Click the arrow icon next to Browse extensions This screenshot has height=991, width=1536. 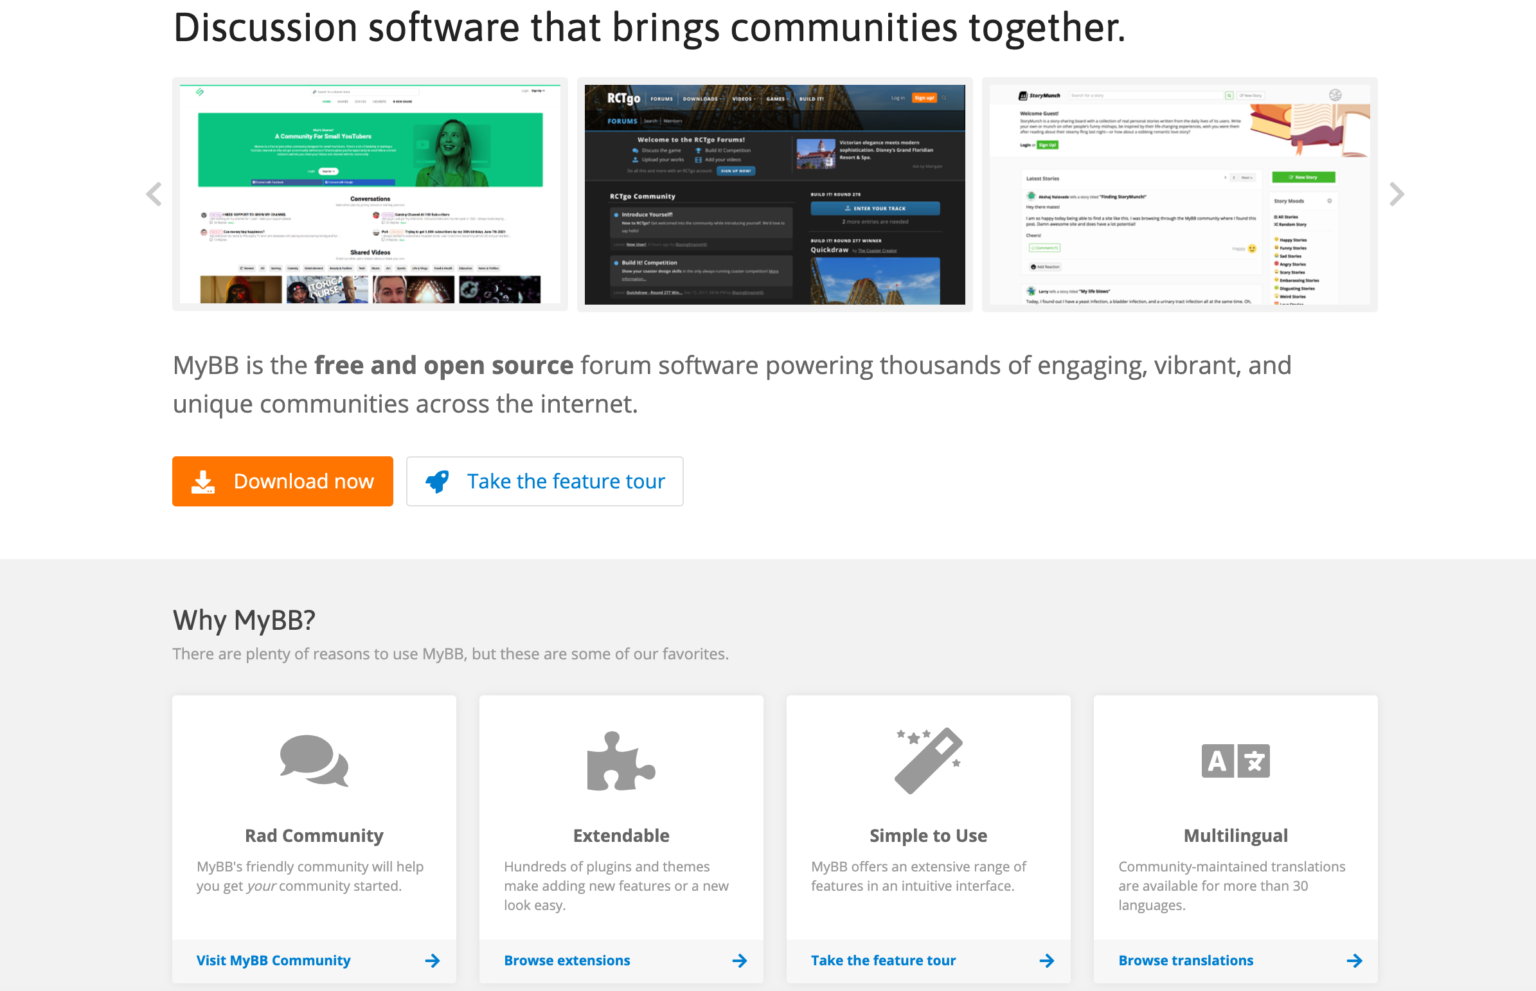(740, 960)
